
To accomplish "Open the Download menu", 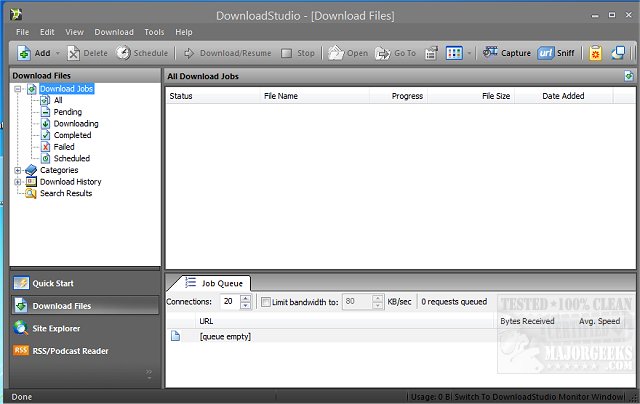I will click(x=114, y=32).
